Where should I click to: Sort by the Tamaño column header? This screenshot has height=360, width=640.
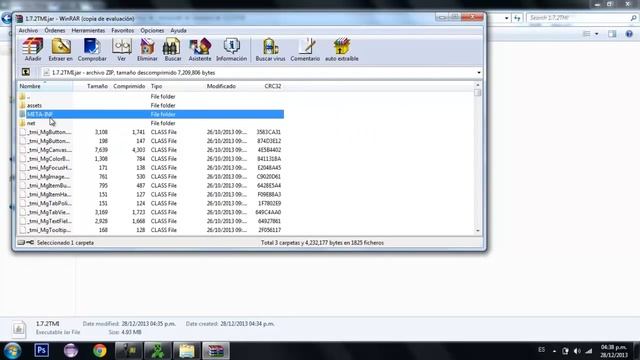(92, 86)
